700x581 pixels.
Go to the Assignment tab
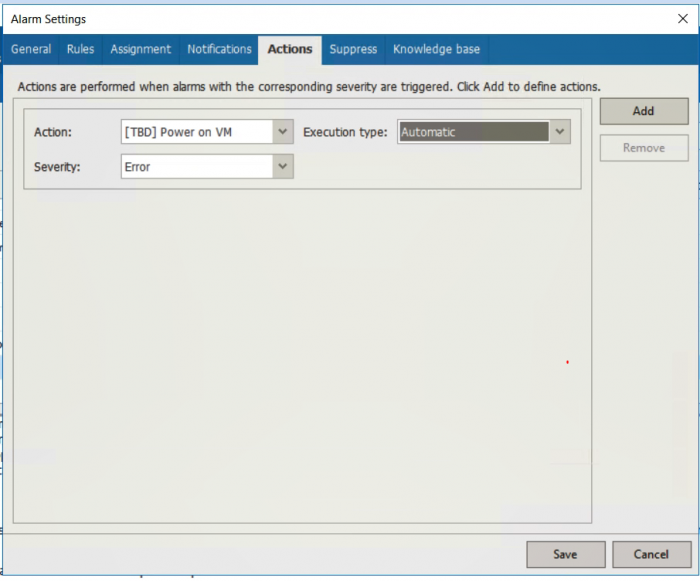[x=140, y=49]
